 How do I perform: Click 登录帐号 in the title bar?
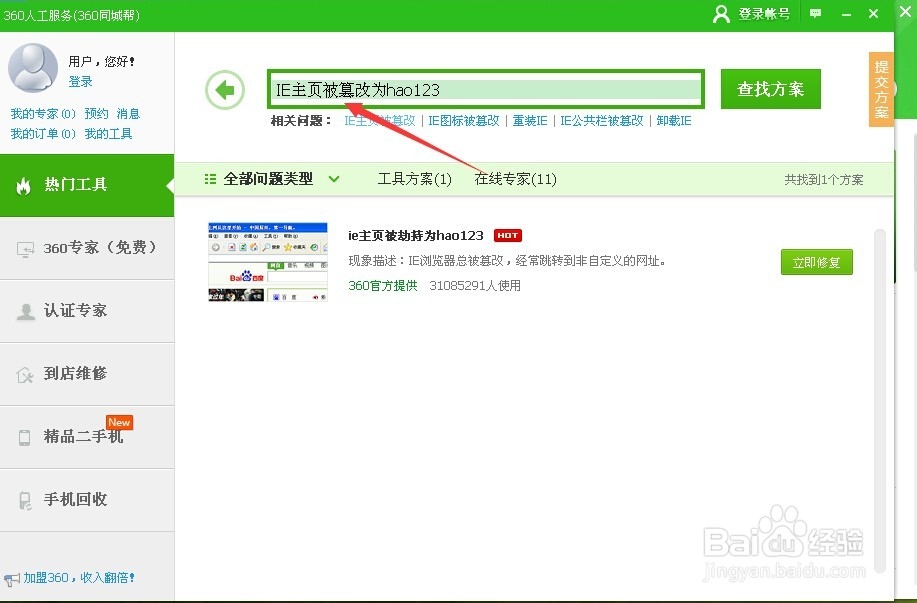tap(764, 14)
